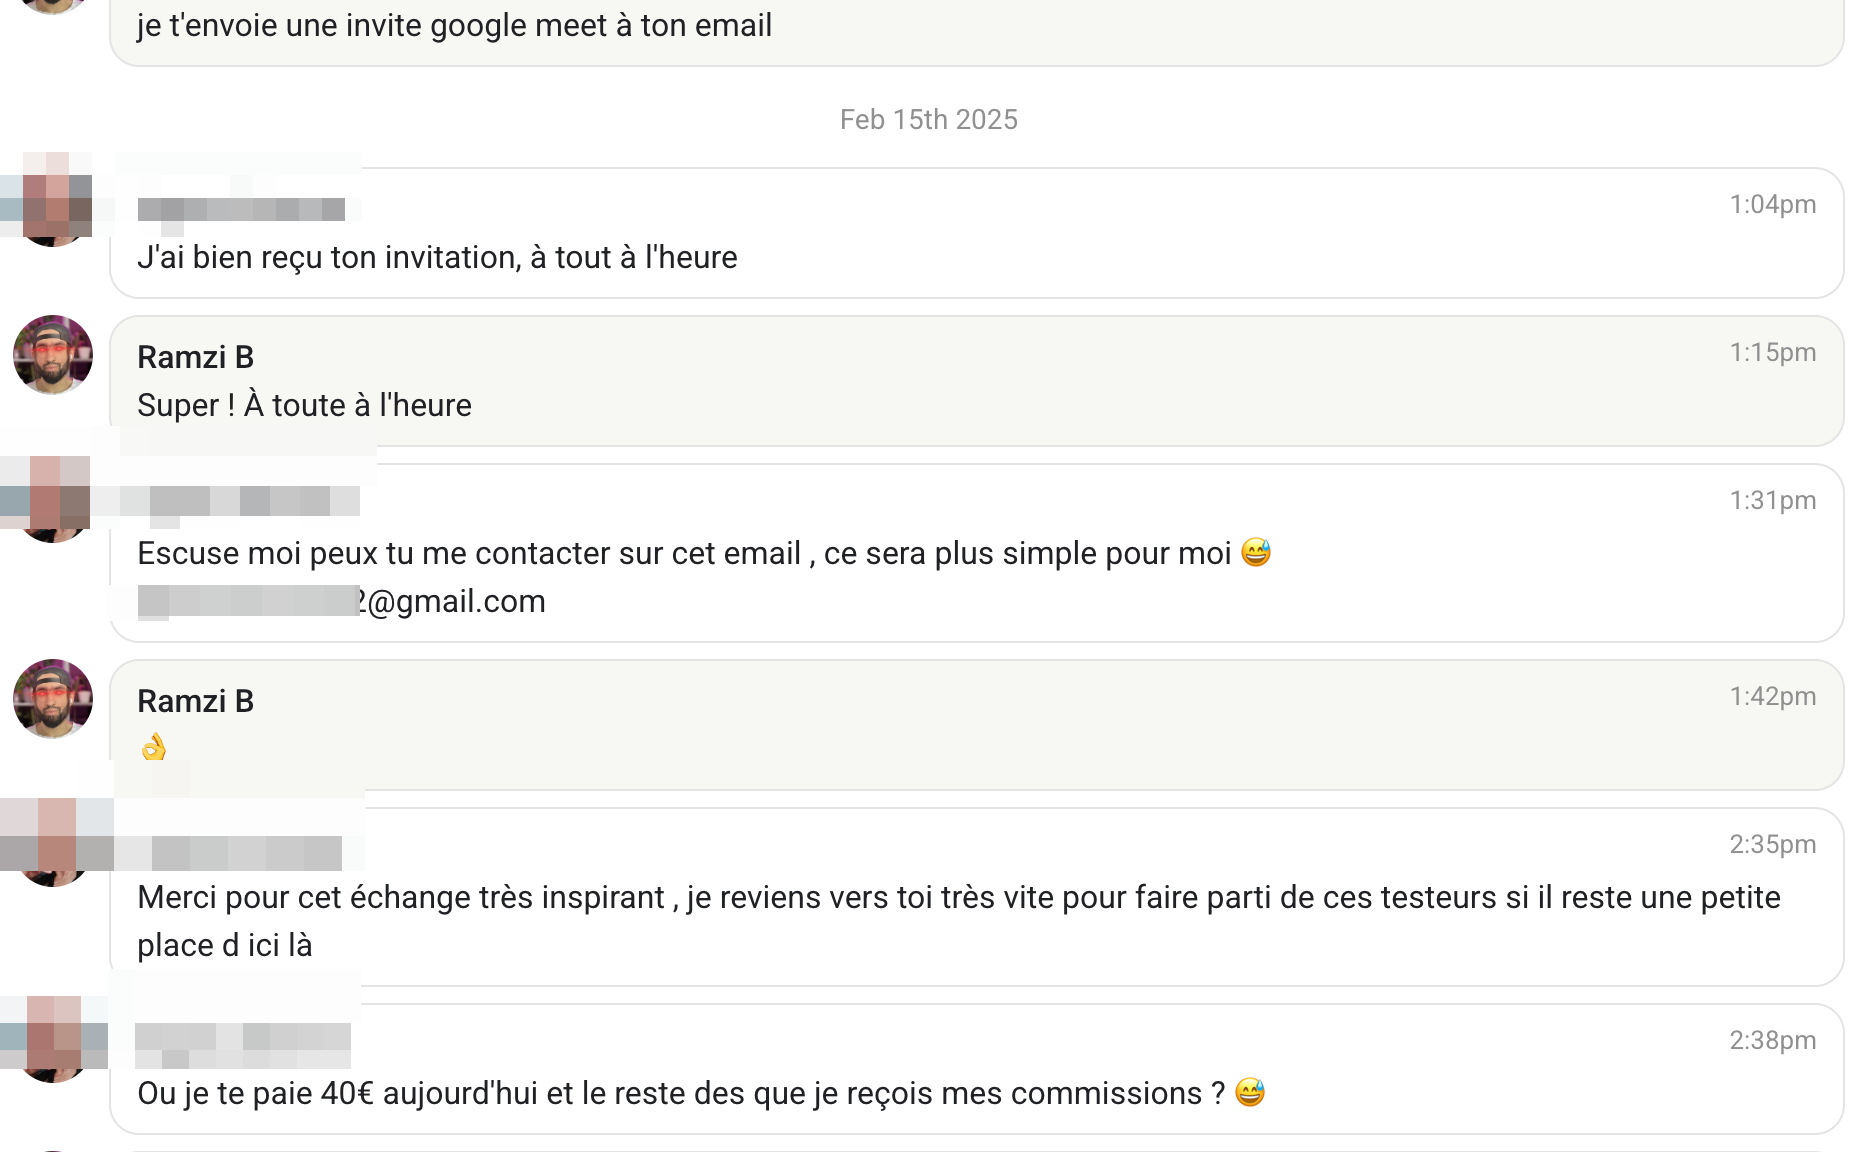Click the 1:15pm timestamp

pos(1772,352)
